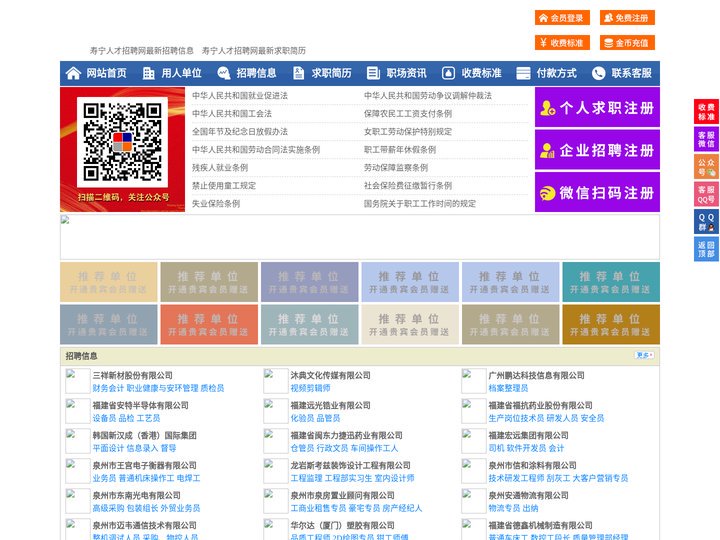Click the news icon beside 职场资讯
The image size is (720, 540).
(373, 73)
